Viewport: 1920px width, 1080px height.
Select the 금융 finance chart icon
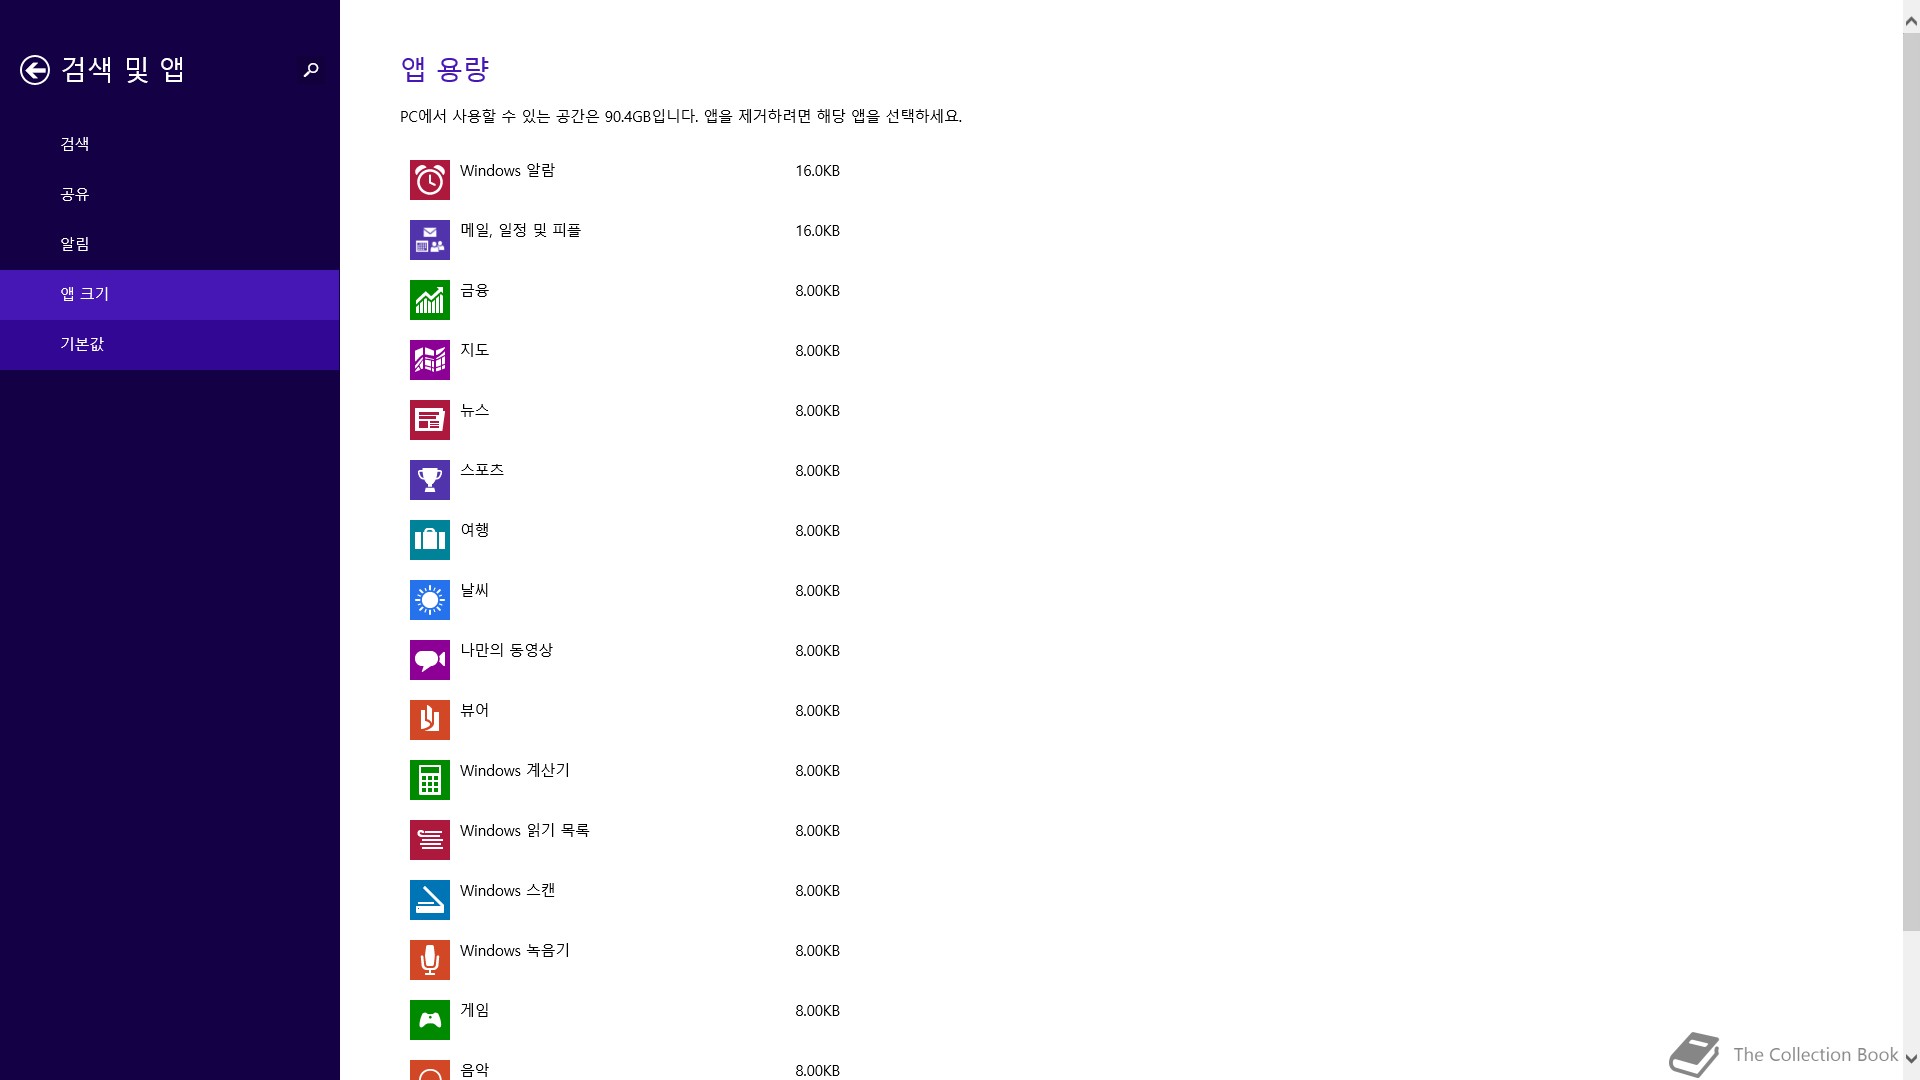pyautogui.click(x=430, y=300)
